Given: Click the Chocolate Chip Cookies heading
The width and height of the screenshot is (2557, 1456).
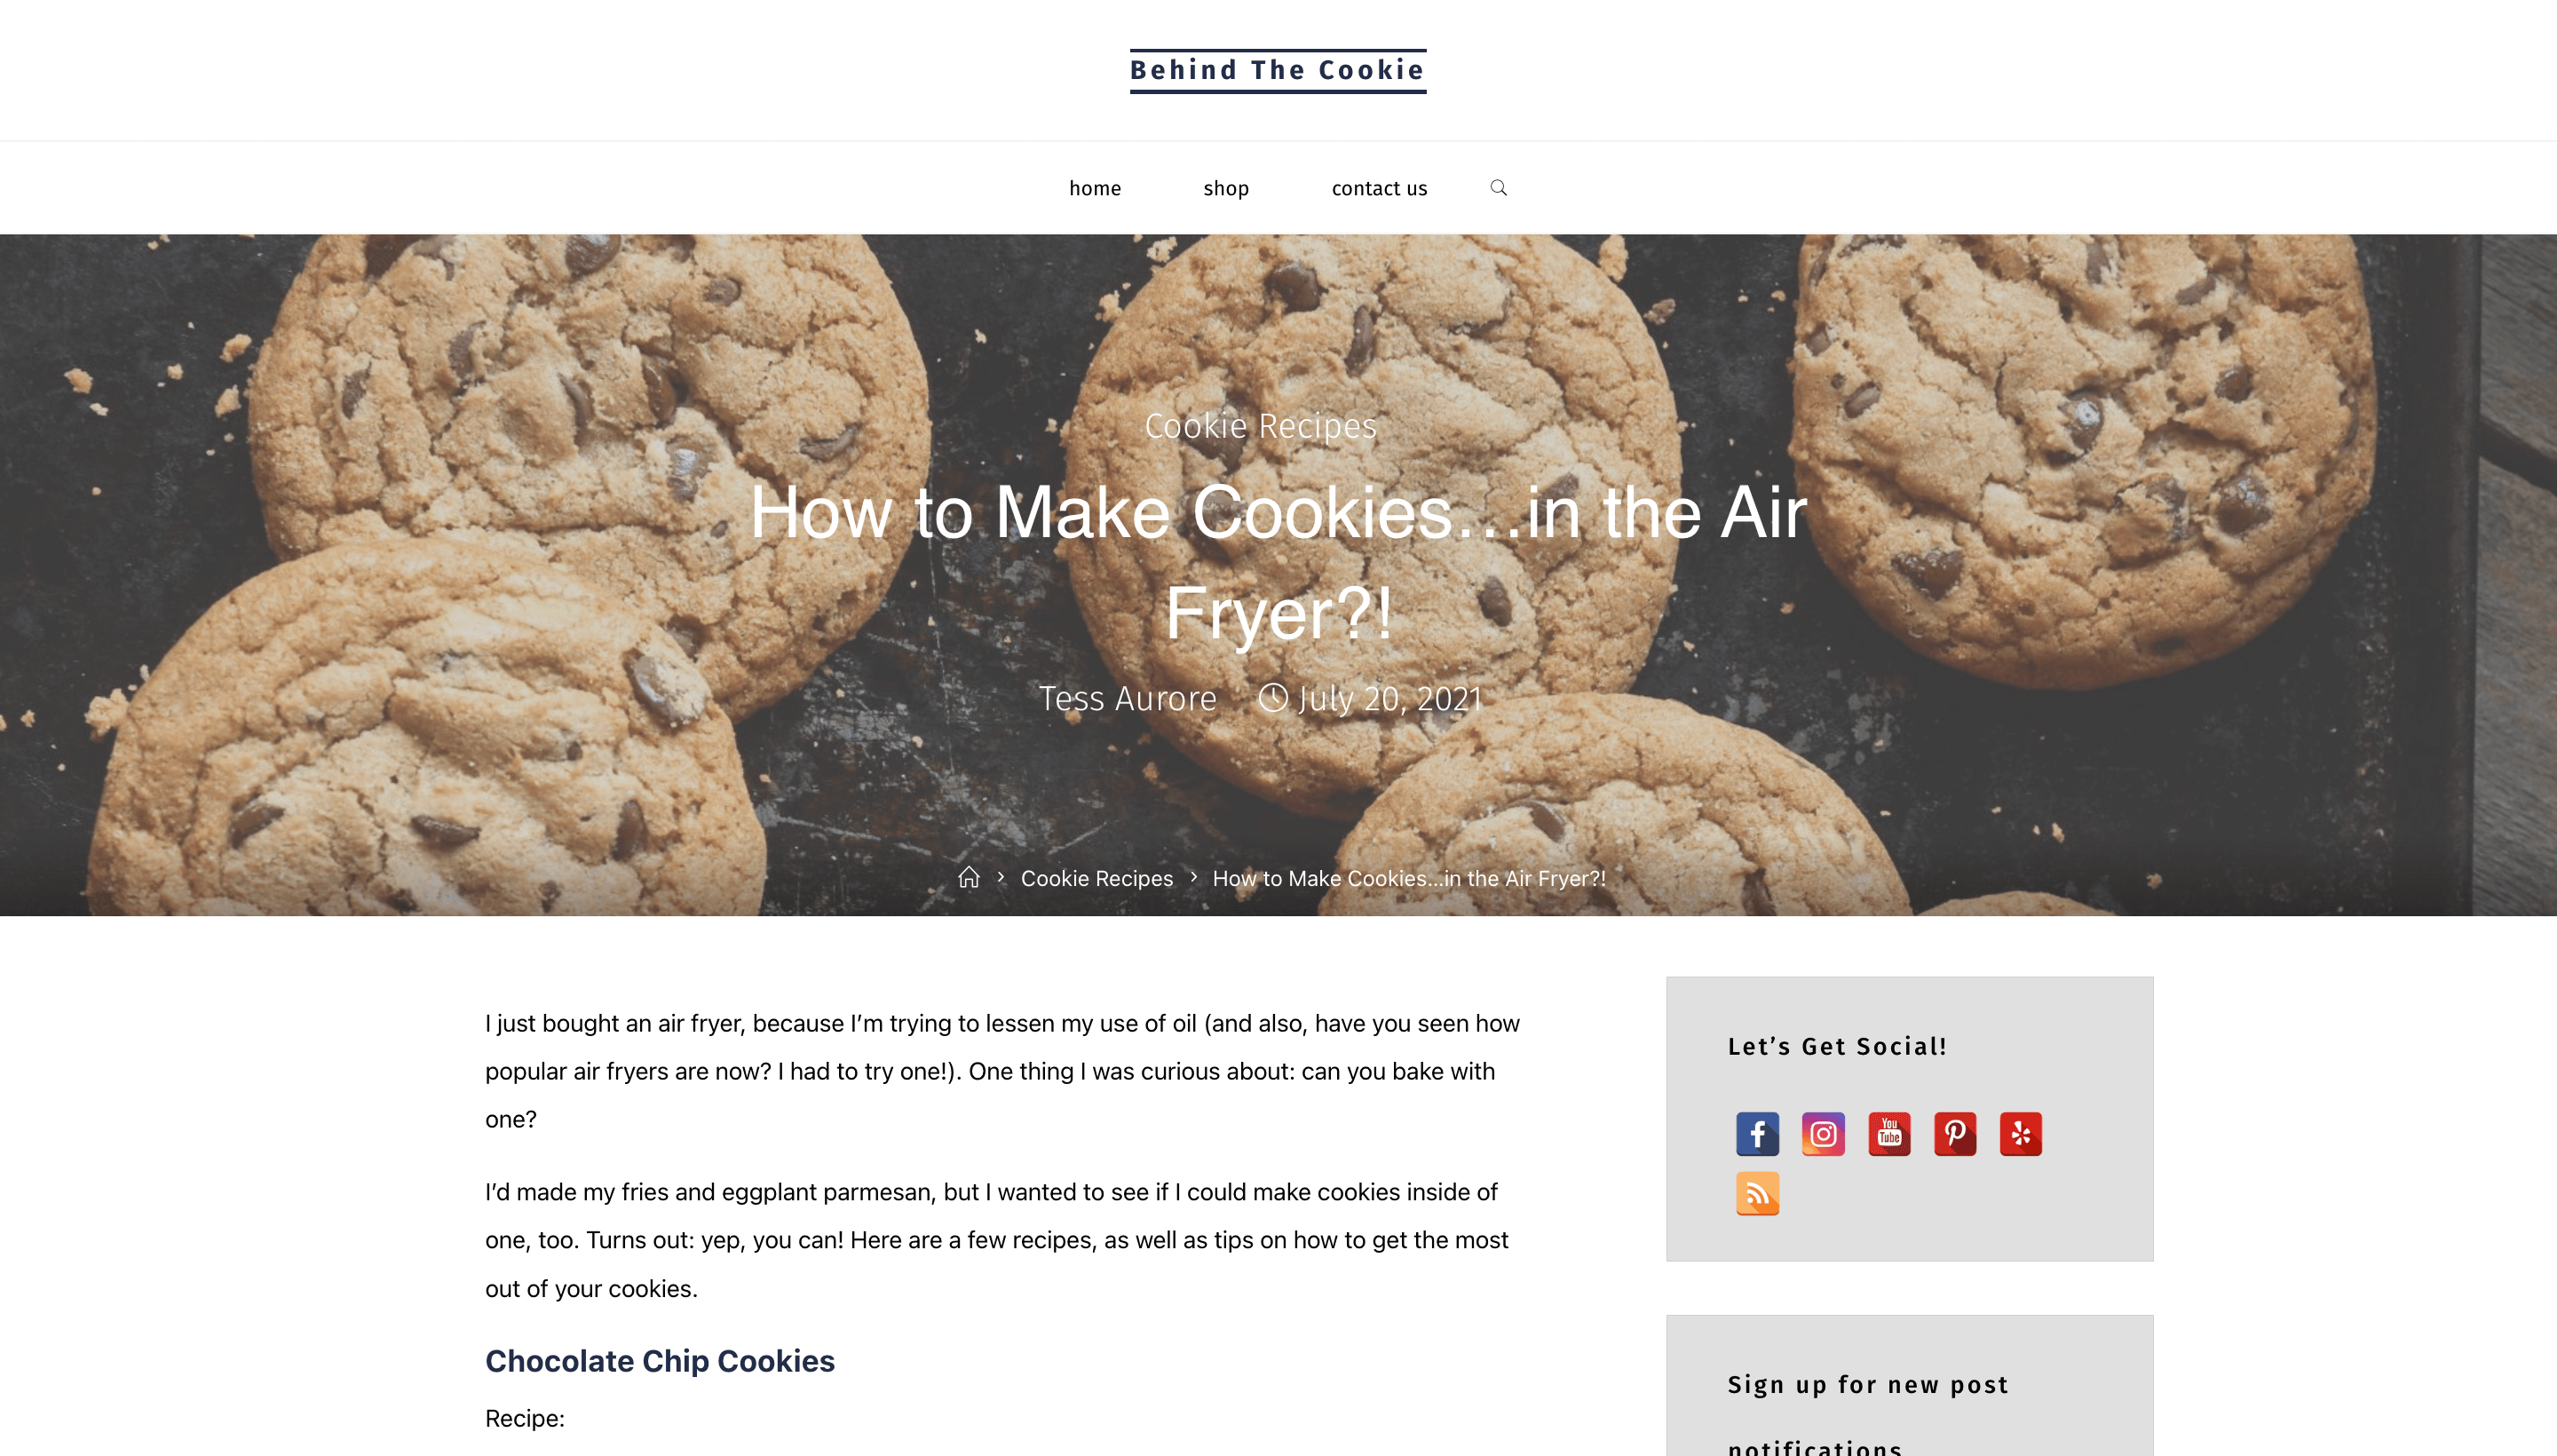Looking at the screenshot, I should 659,1361.
